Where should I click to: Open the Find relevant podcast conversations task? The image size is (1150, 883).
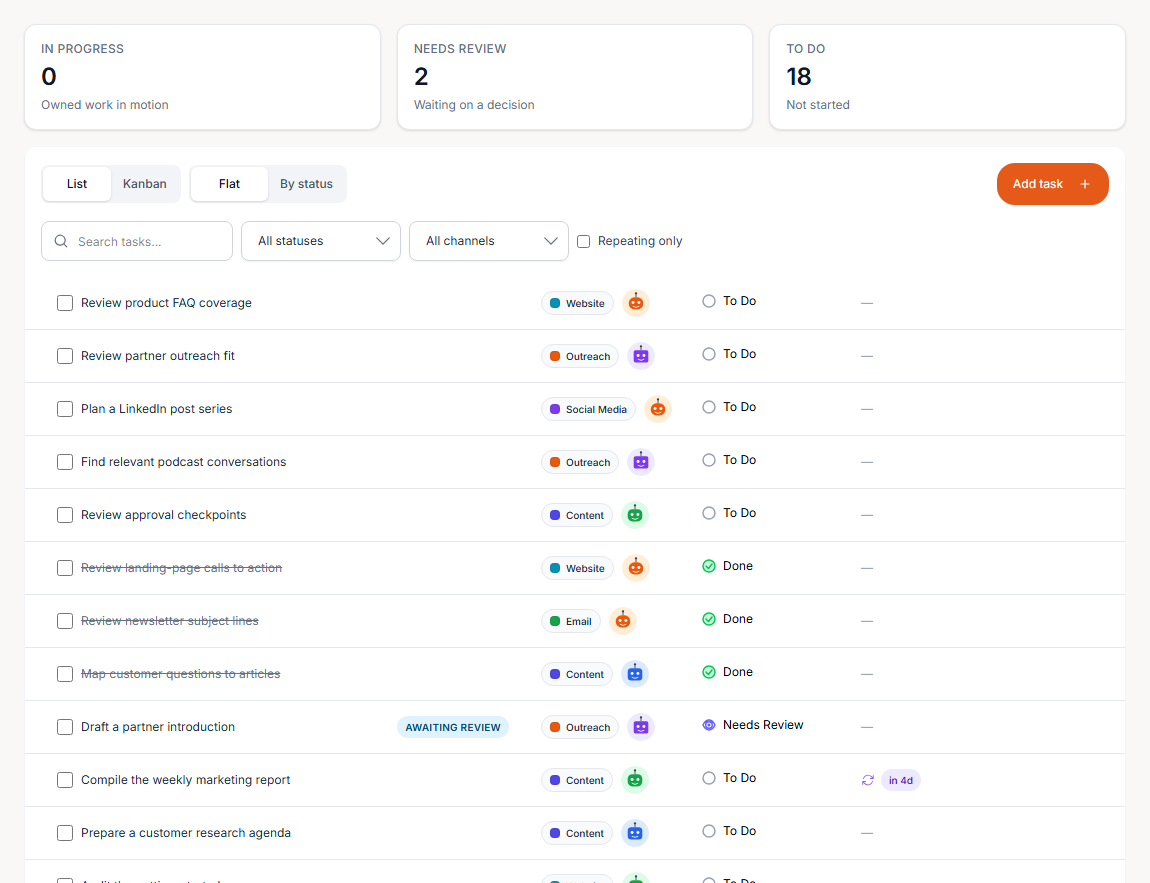[183, 462]
